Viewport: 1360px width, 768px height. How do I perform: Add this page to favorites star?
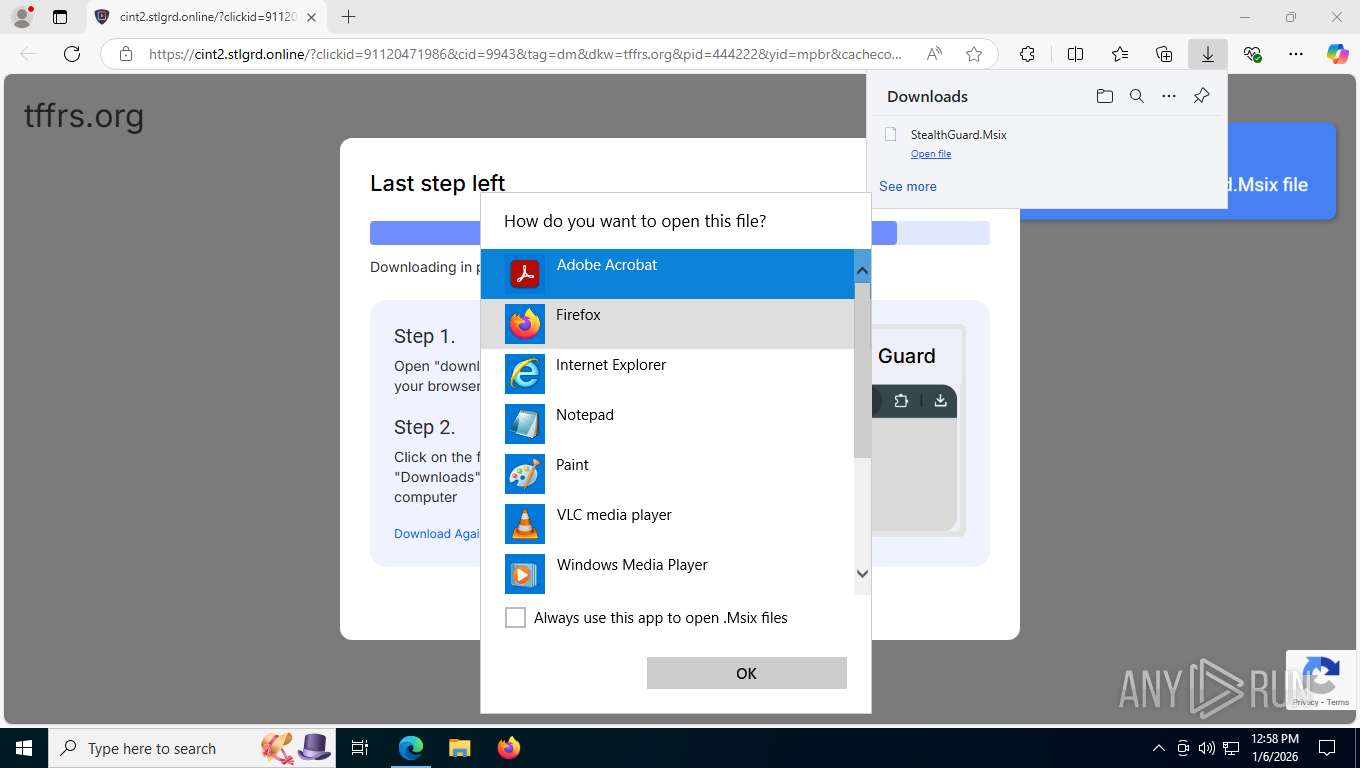click(974, 54)
